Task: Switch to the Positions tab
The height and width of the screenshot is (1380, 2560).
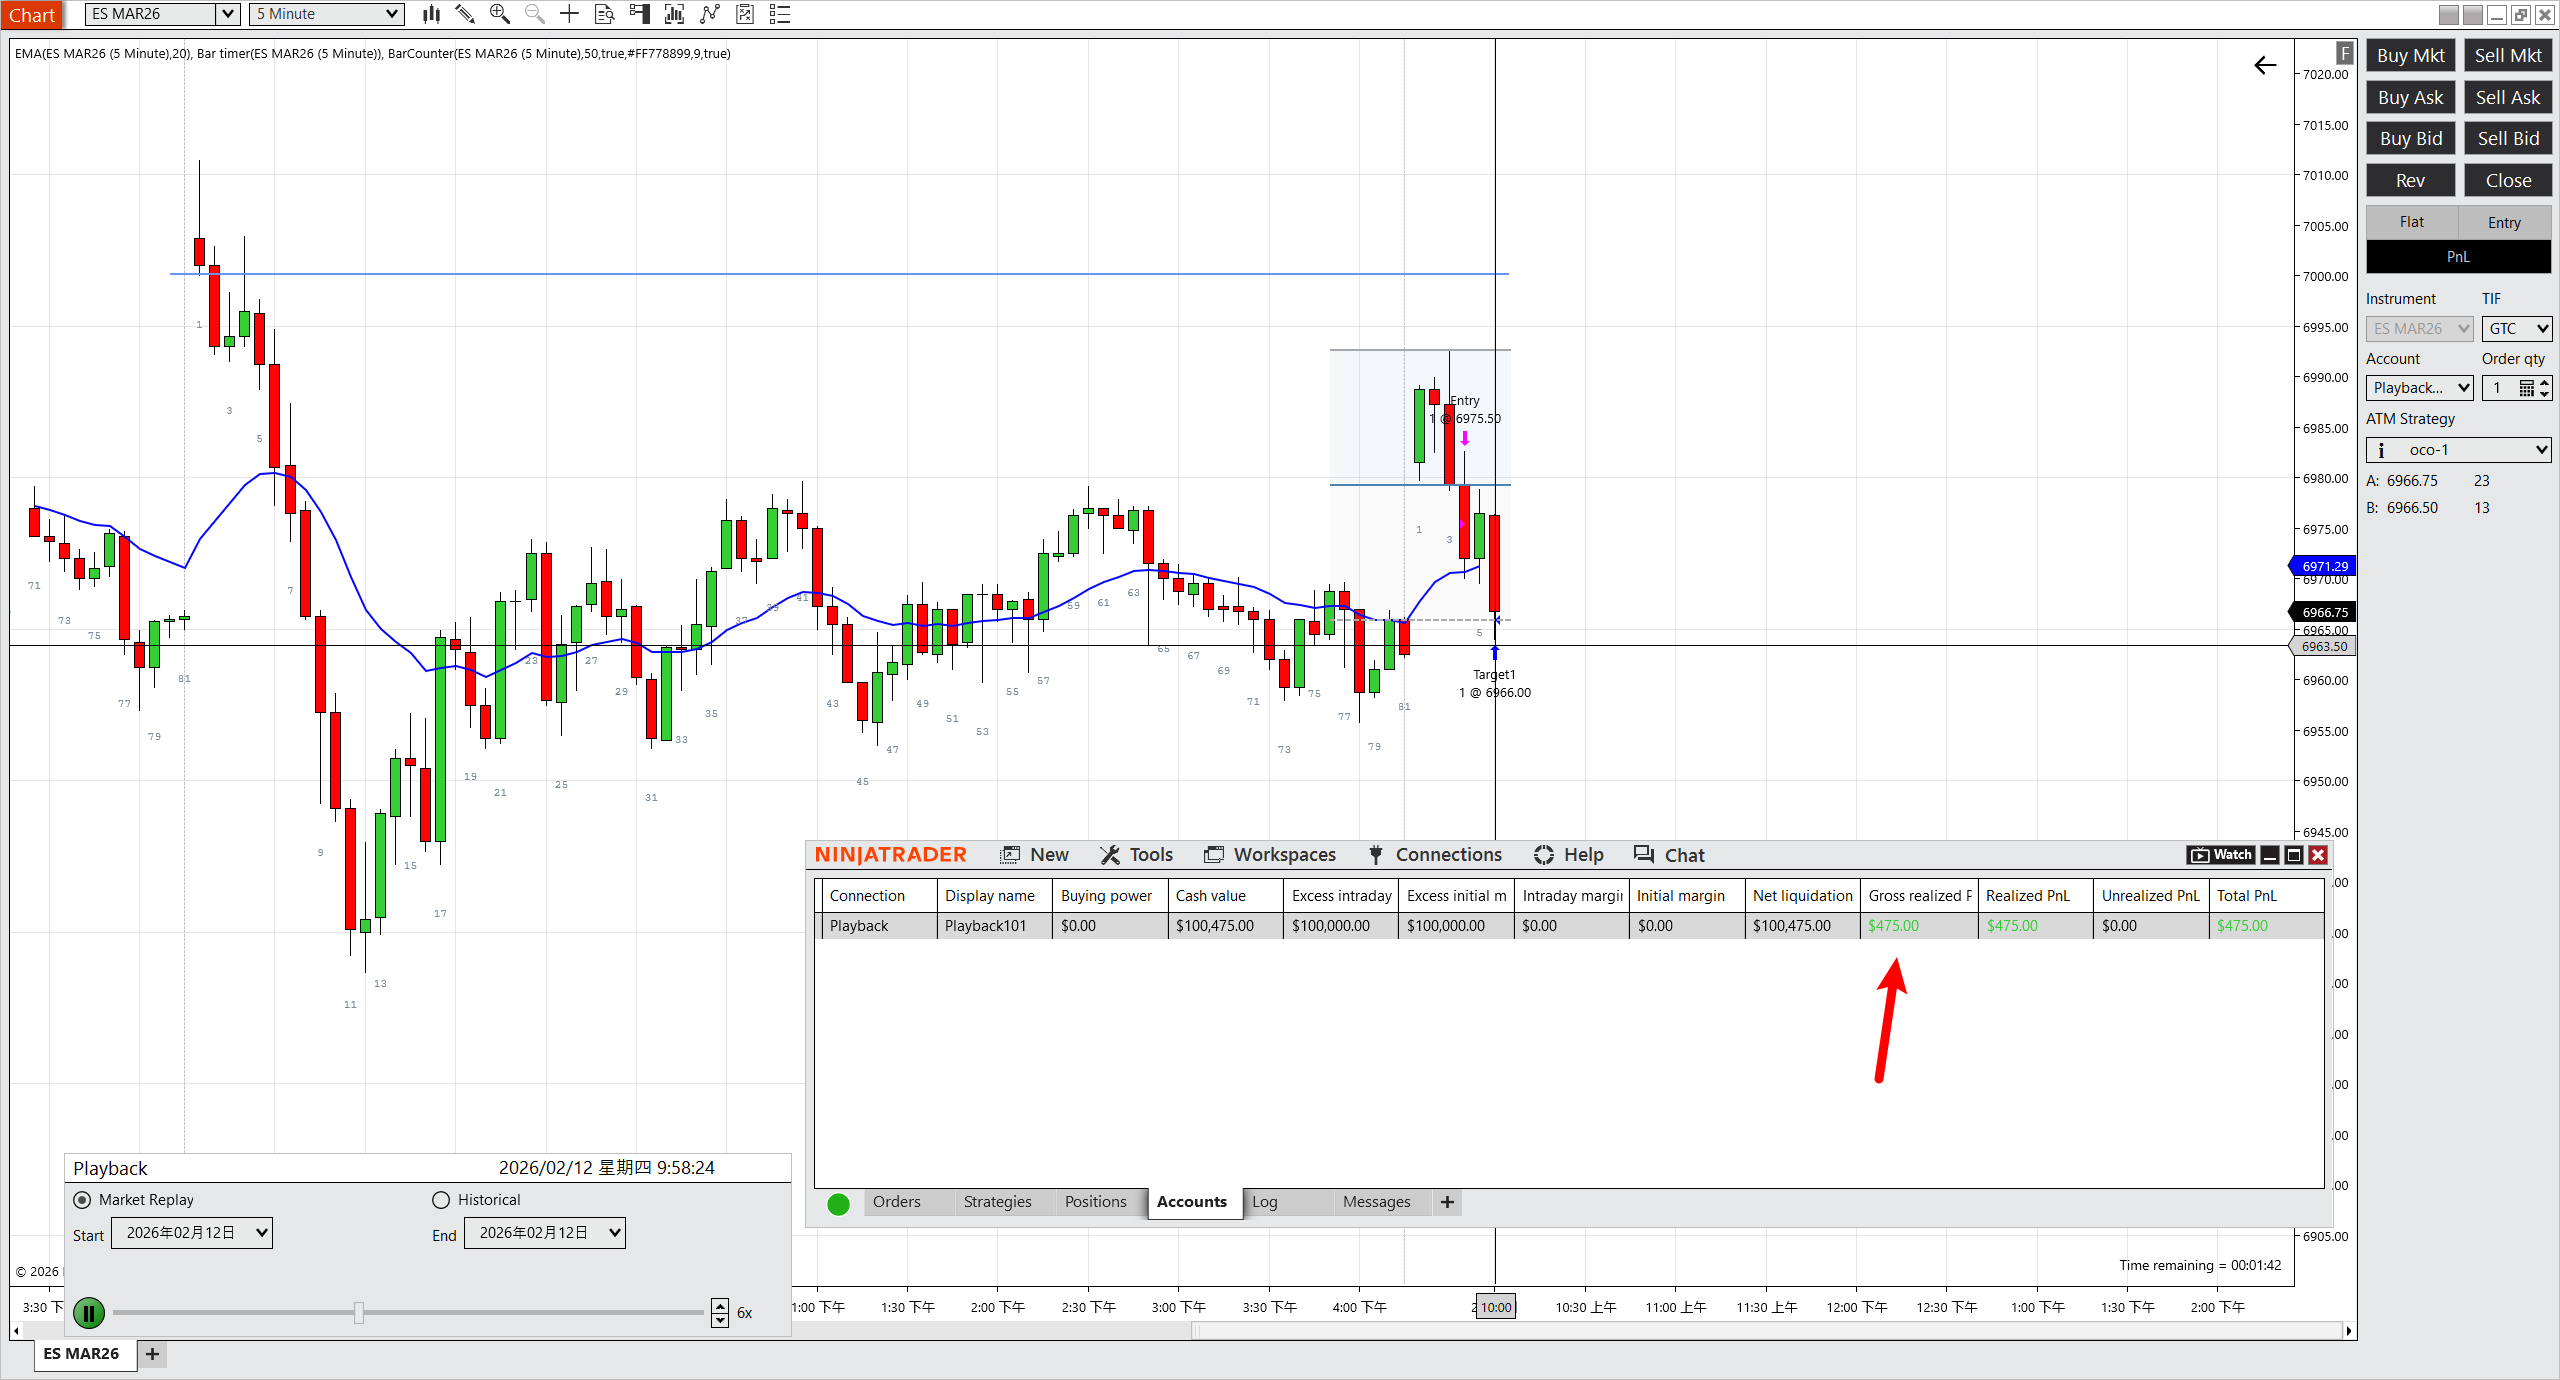Action: [x=1095, y=1201]
